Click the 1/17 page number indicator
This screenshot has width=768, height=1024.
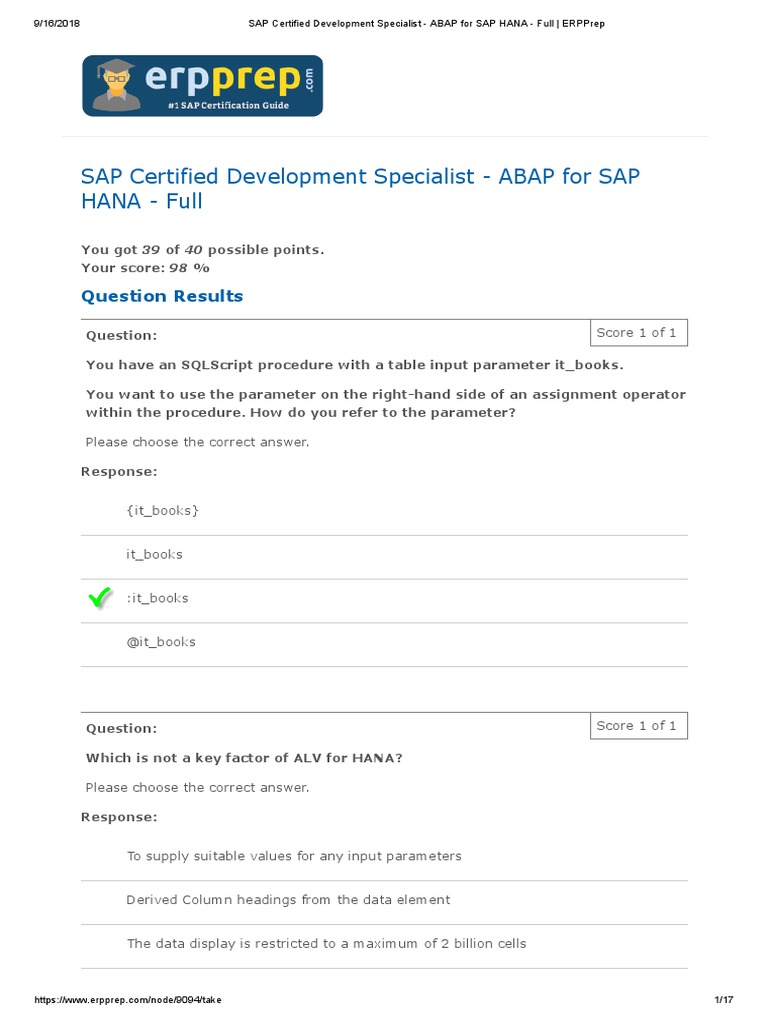point(724,1000)
